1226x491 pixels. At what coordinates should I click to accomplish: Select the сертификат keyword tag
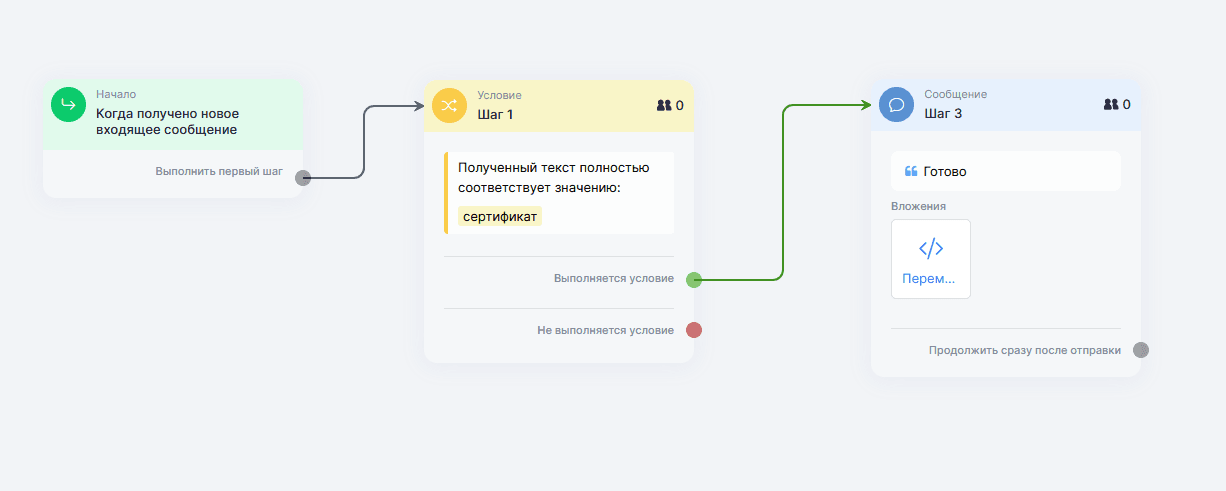pos(500,216)
